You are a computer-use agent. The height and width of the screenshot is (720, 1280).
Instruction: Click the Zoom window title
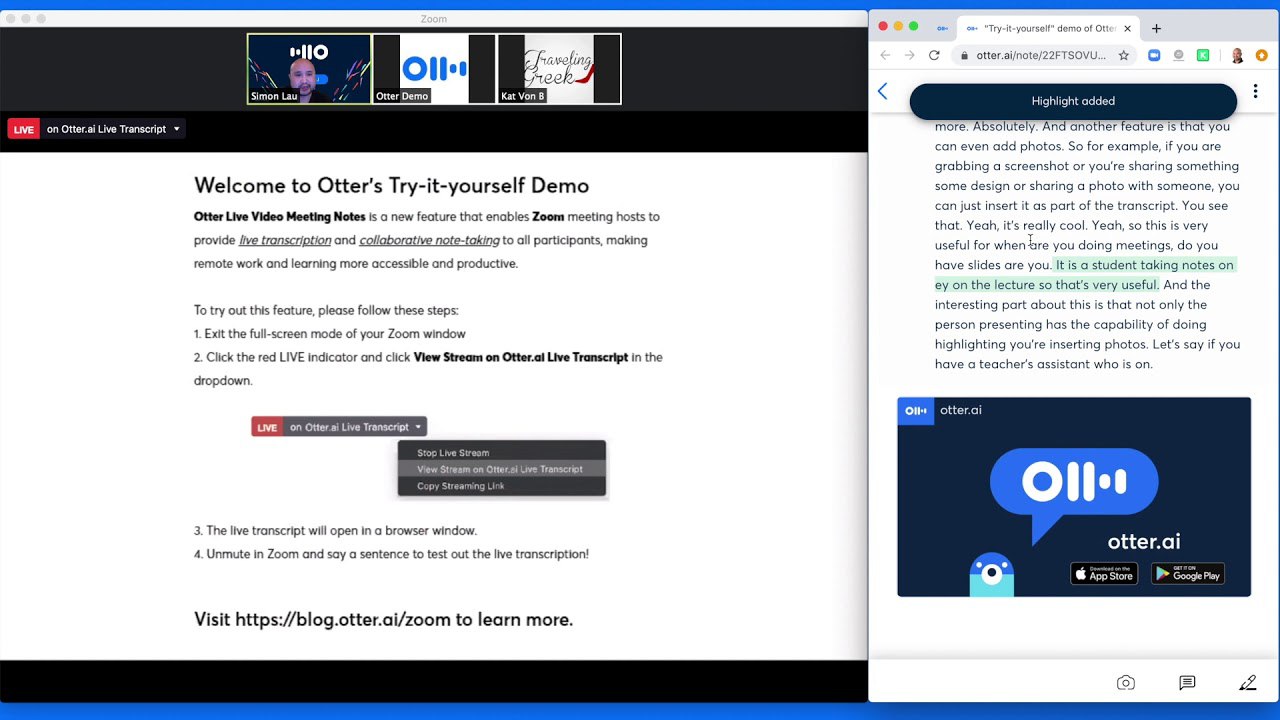pyautogui.click(x=434, y=19)
